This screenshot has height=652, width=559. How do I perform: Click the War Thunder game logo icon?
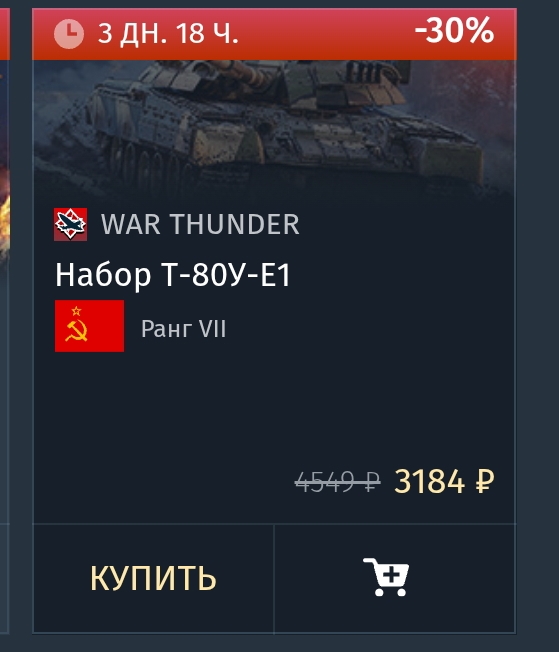pos(71,225)
